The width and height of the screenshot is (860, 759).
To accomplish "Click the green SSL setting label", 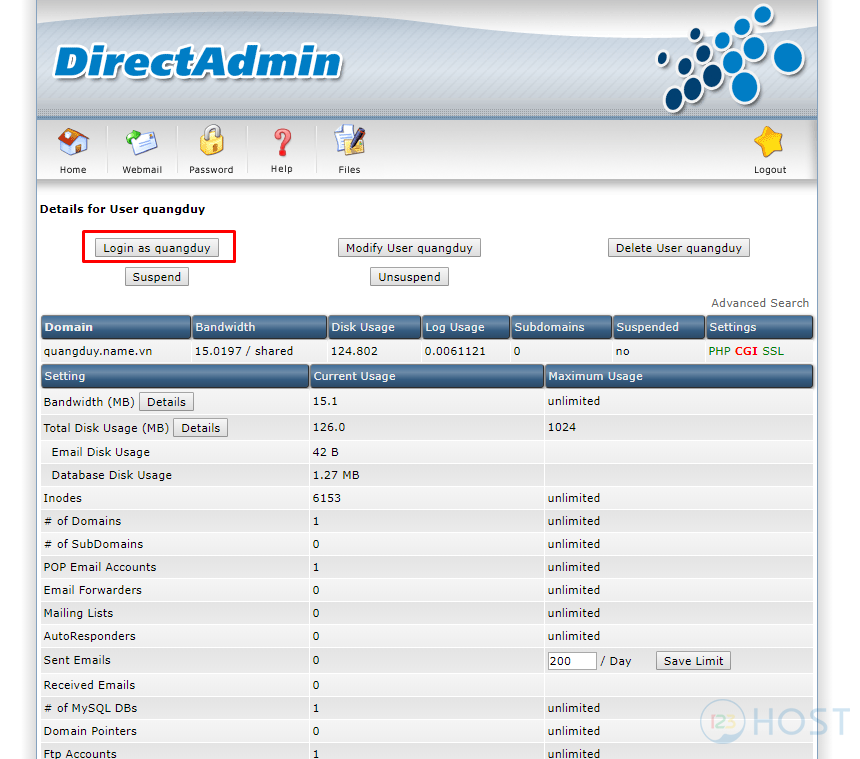I will pyautogui.click(x=773, y=351).
